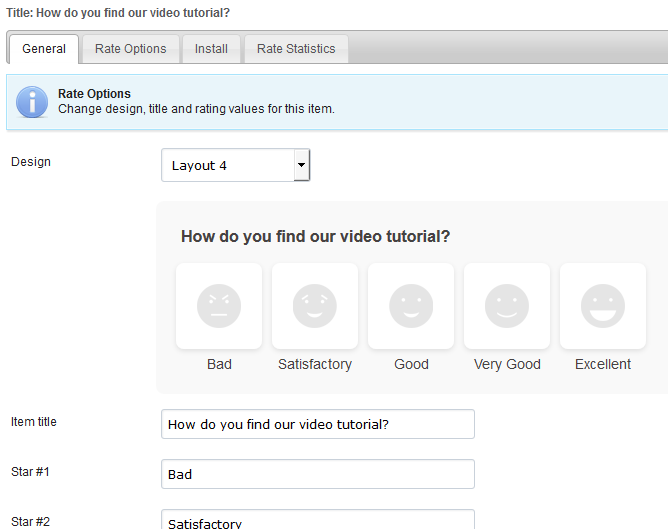Rate with the Excellent grinning smiley icon
The width and height of the screenshot is (668, 529).
click(x=603, y=306)
